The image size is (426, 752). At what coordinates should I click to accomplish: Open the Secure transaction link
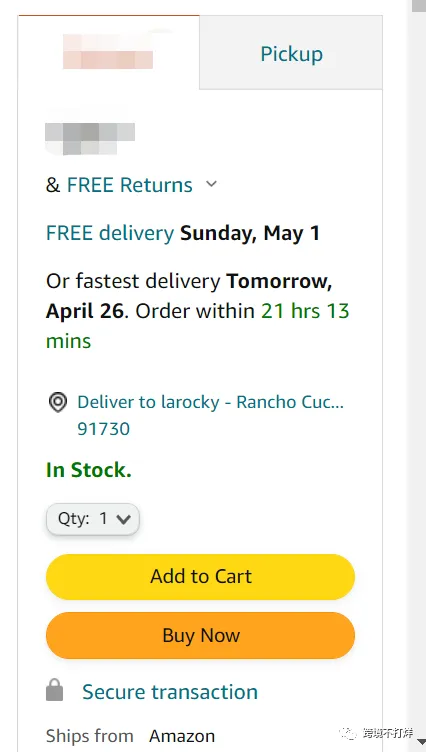pyautogui.click(x=170, y=692)
